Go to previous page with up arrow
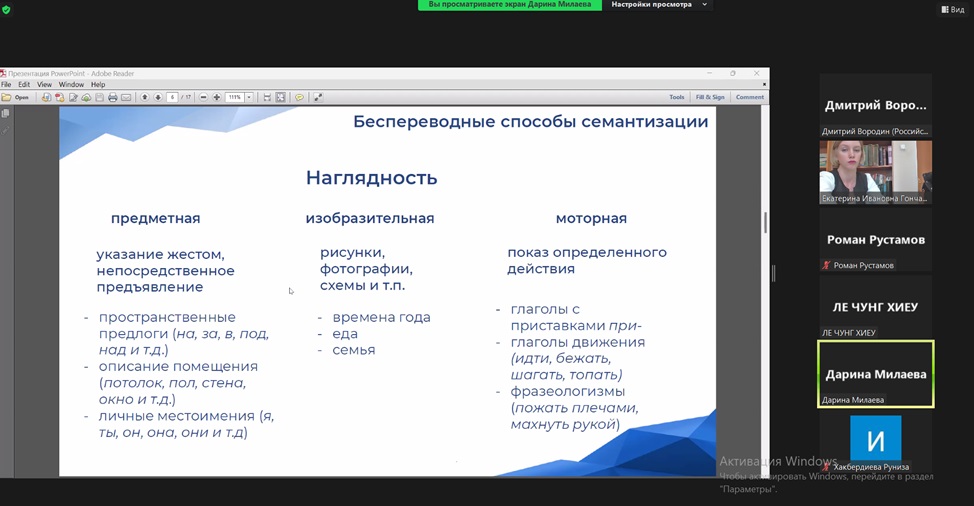This screenshot has height=506, width=974. (x=145, y=98)
